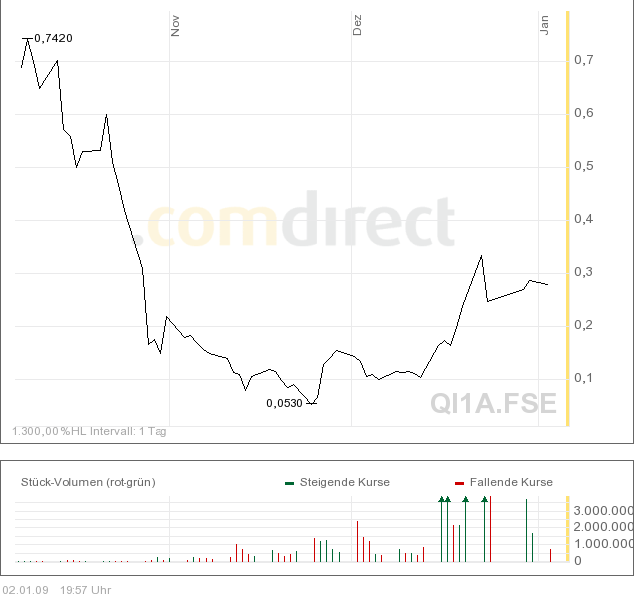The width and height of the screenshot is (634, 597).
Task: Select the Nov month label
Action: pyautogui.click(x=175, y=26)
